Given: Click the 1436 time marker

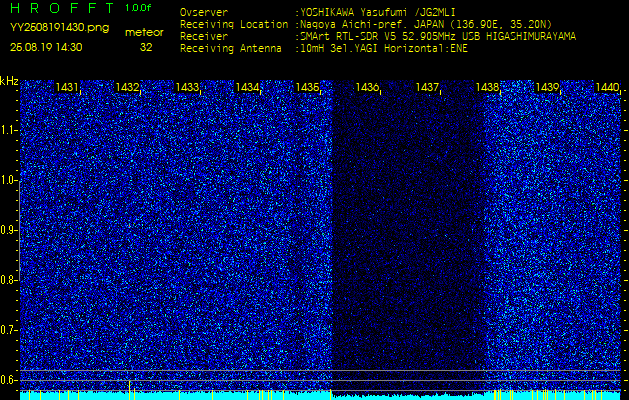Looking at the screenshot, I should (367, 87).
